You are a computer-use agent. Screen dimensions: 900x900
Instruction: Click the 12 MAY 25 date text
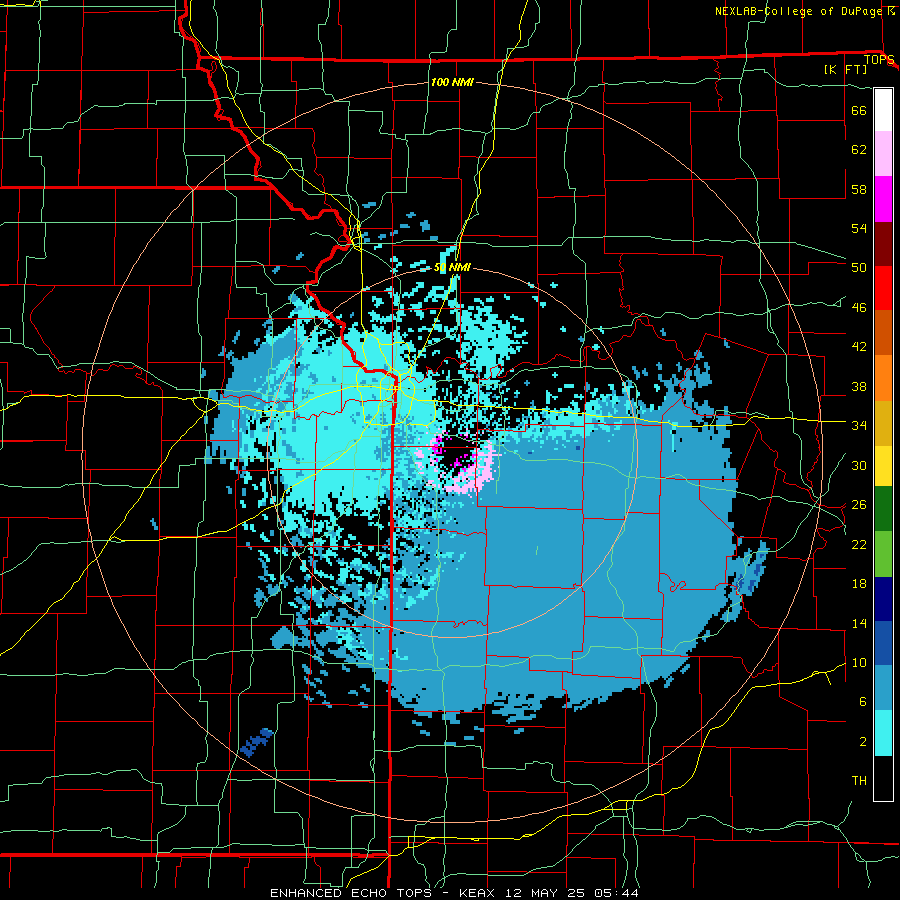[544, 893]
